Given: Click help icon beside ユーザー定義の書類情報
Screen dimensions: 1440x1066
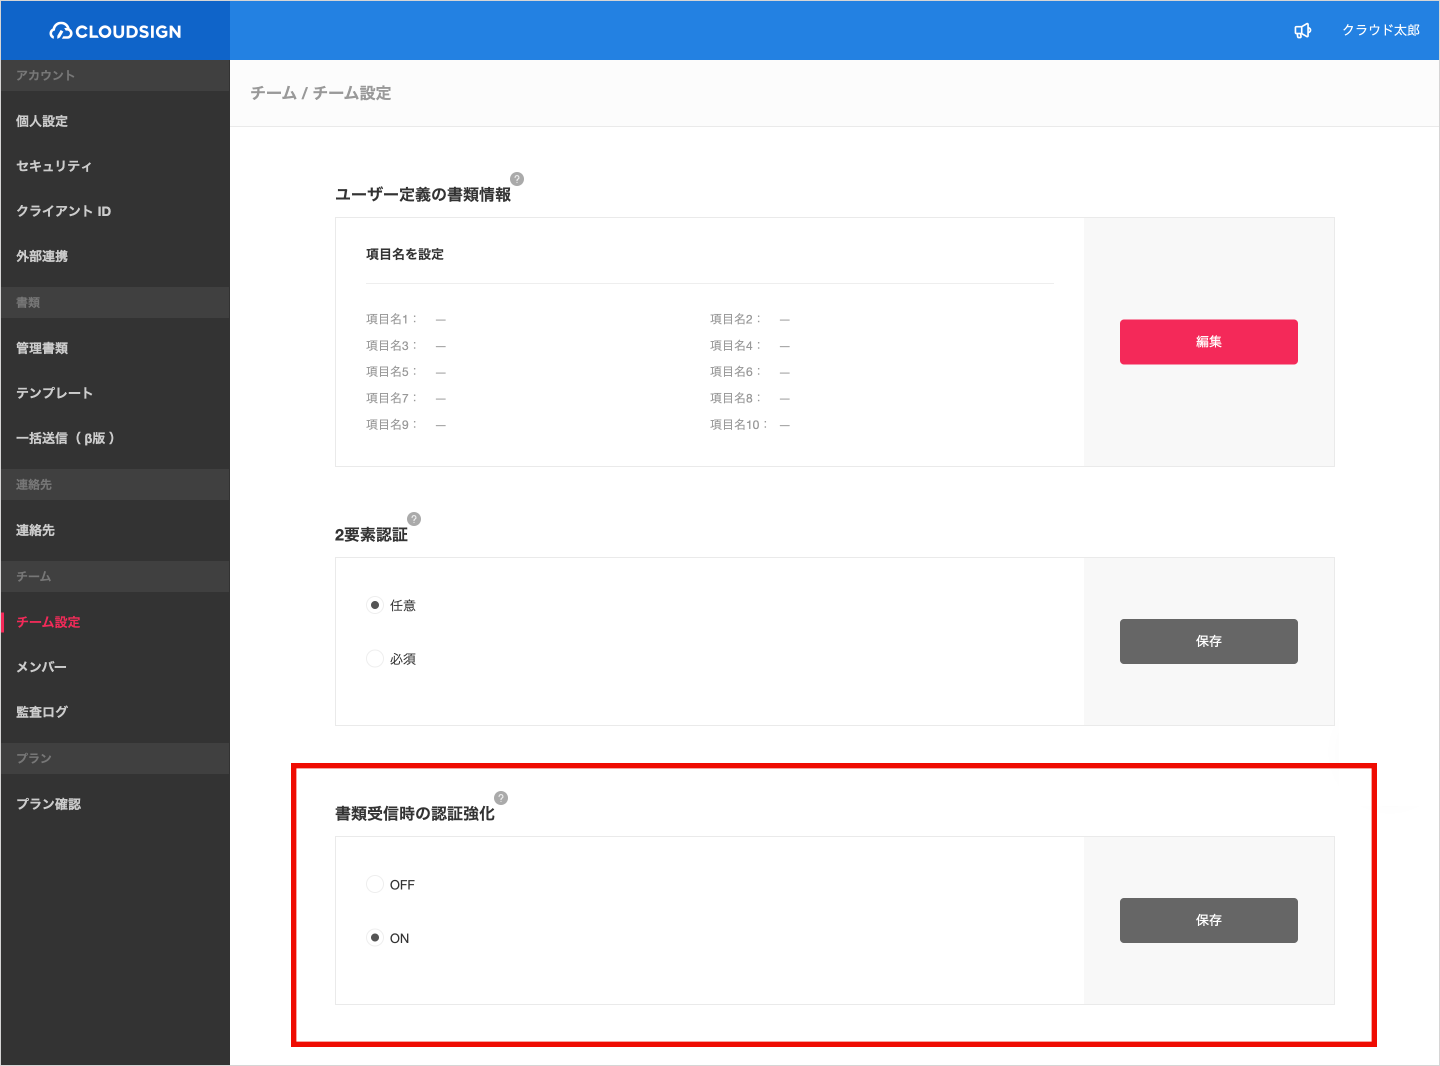Looking at the screenshot, I should pos(517,179).
